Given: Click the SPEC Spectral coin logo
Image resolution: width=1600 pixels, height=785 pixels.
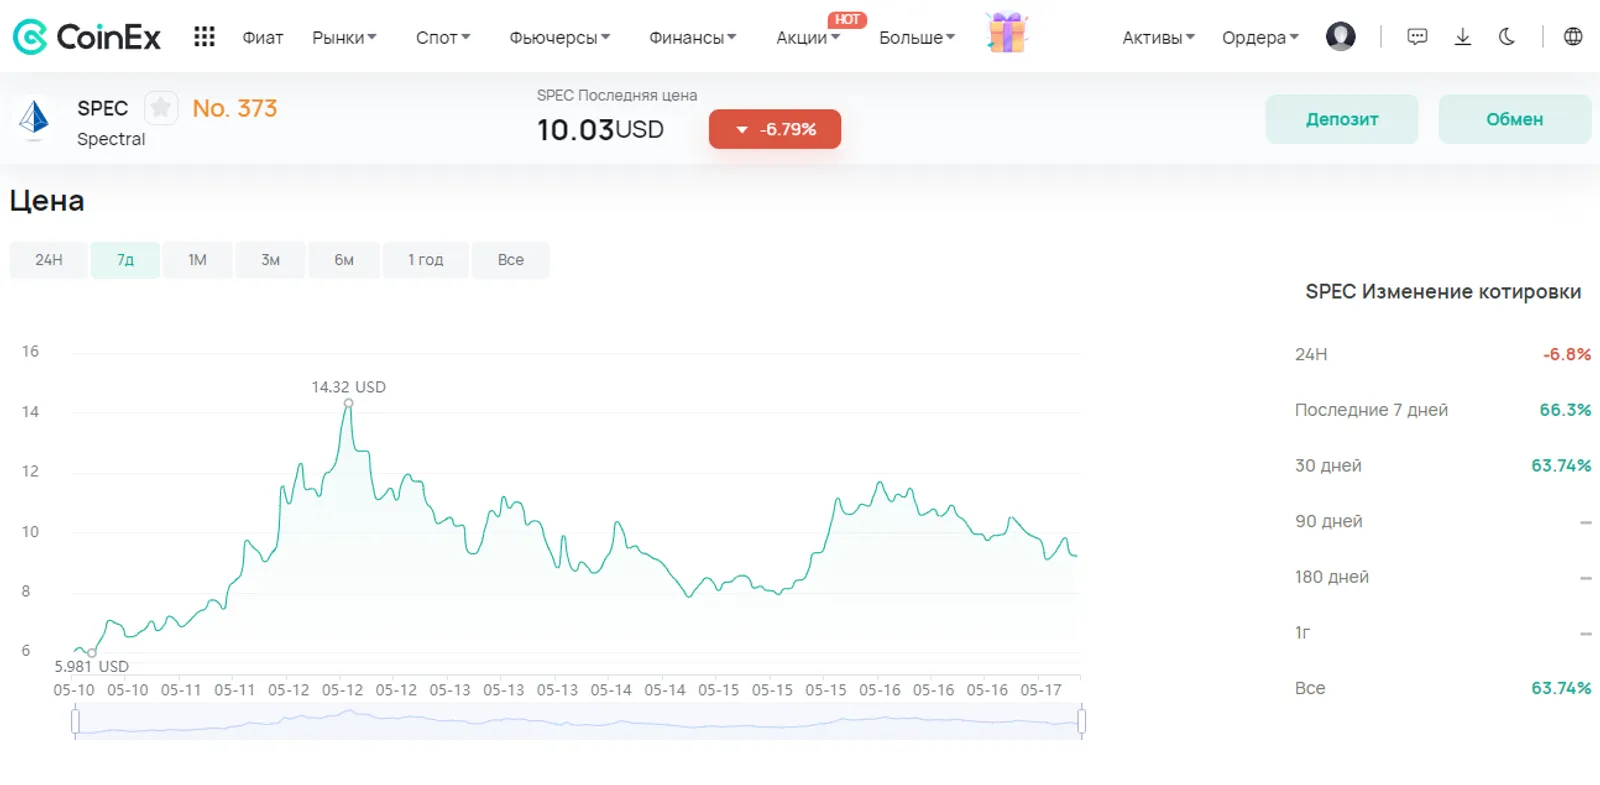Looking at the screenshot, I should tap(34, 119).
